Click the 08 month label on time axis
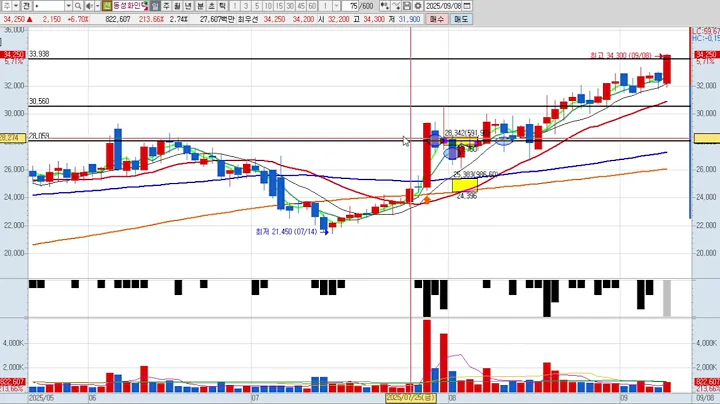This screenshot has height=404, width=720. tap(453, 398)
